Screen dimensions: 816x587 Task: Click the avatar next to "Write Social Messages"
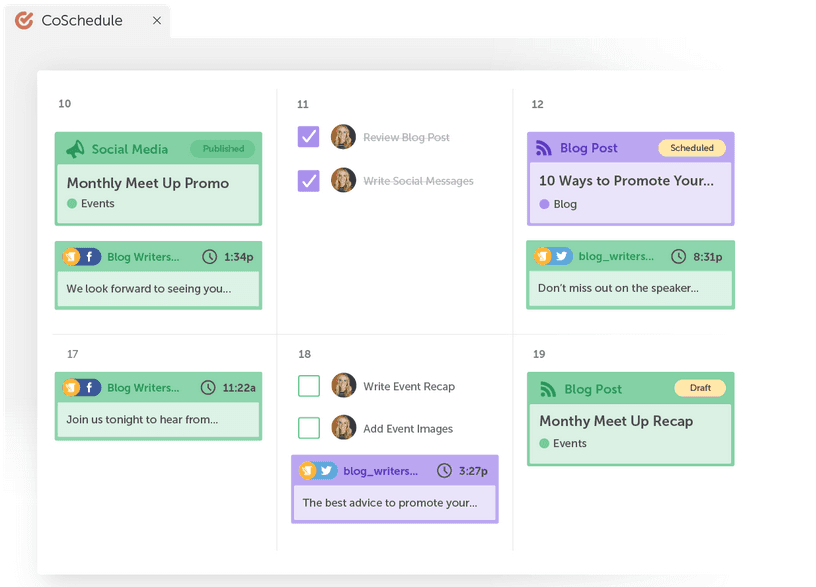point(344,180)
